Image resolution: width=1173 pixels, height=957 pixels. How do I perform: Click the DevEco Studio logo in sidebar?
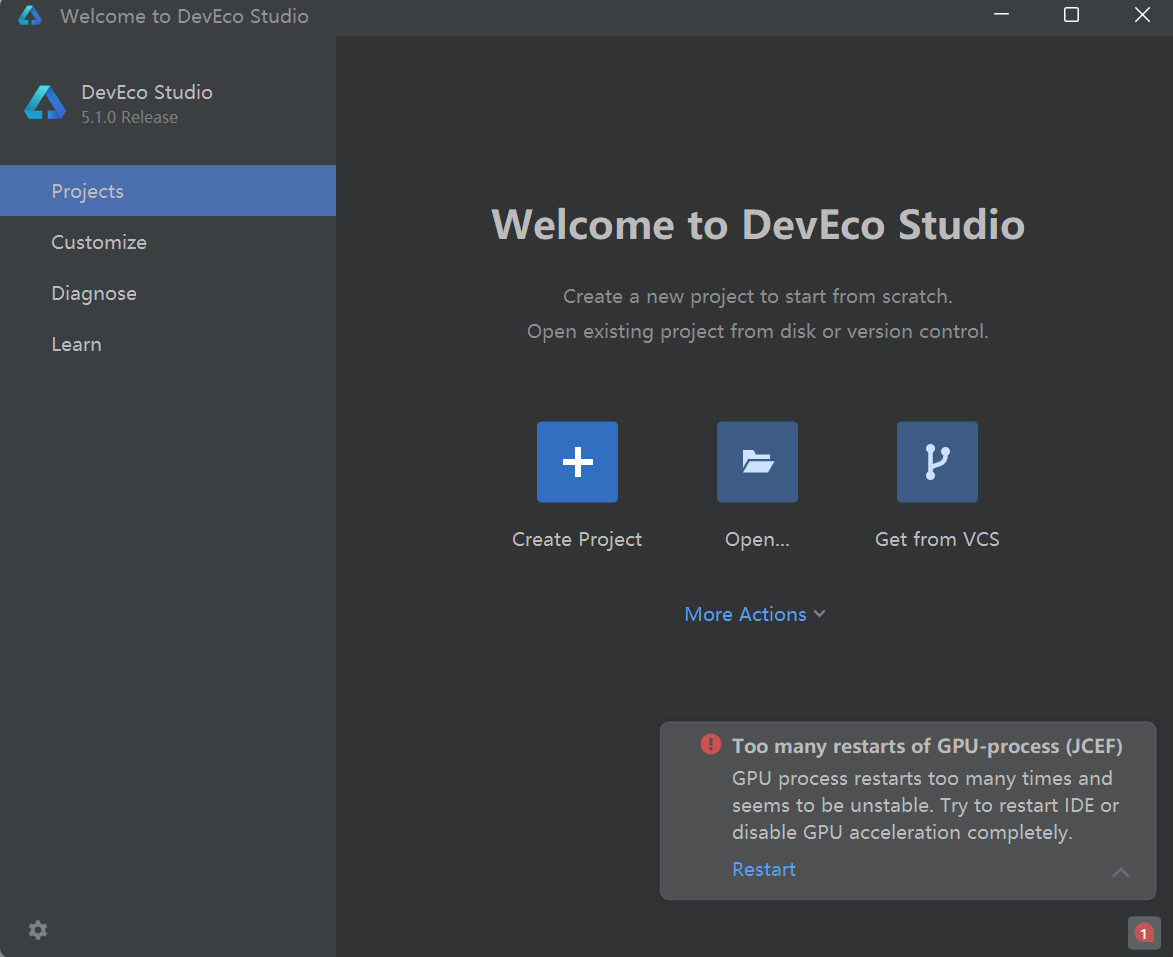pyautogui.click(x=45, y=103)
